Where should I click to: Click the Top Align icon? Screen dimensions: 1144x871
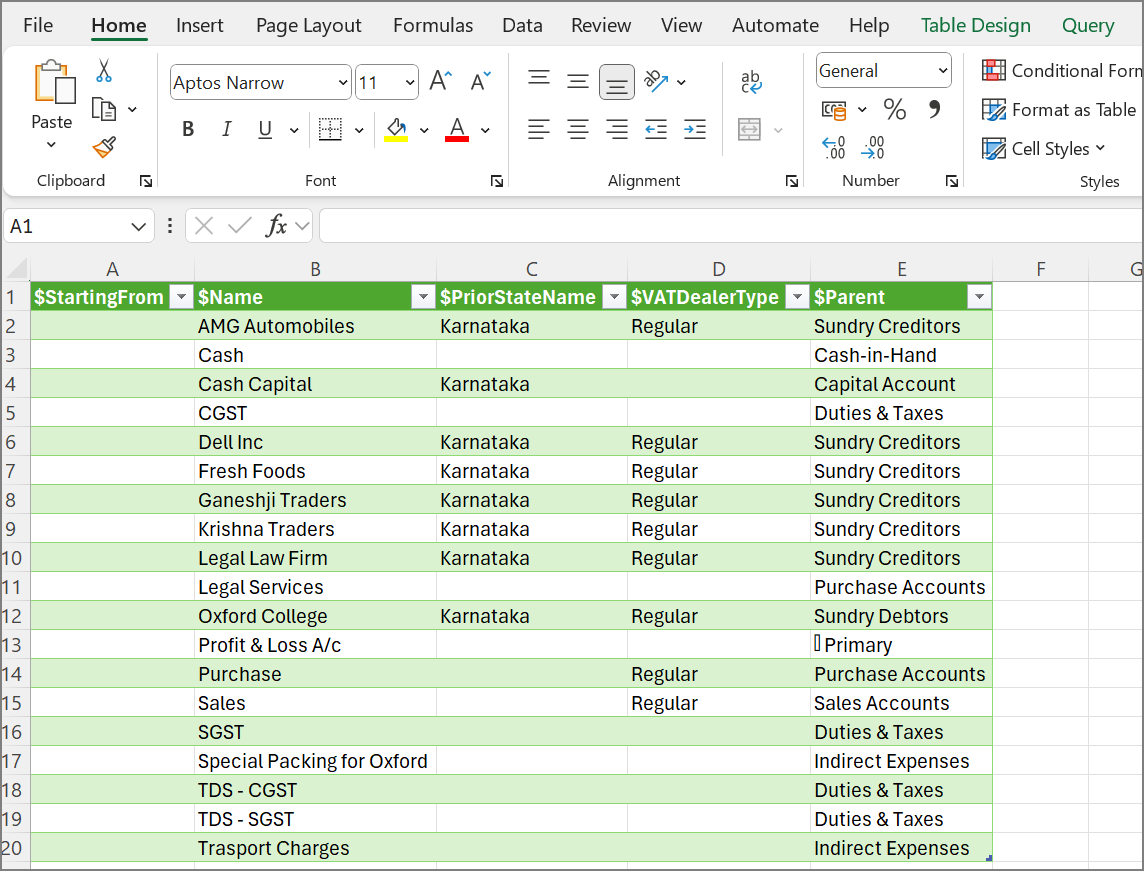point(539,80)
